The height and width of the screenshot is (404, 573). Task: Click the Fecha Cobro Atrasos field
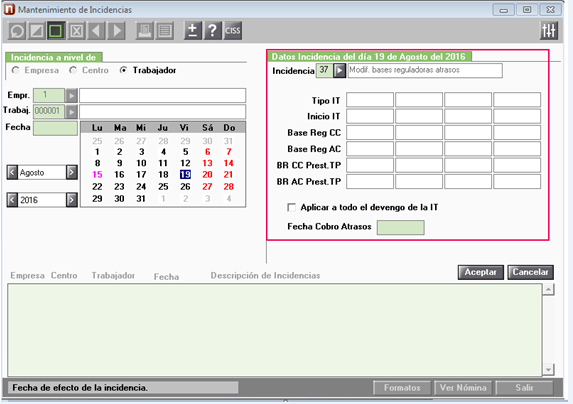tap(401, 227)
